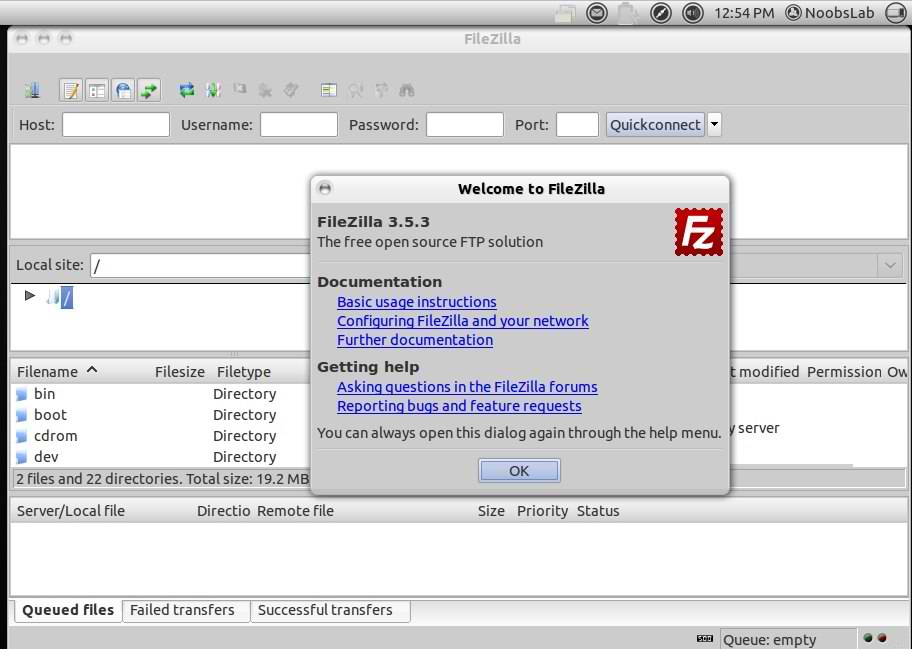Toggle the transfer queue display
The width and height of the screenshot is (912, 649).
pyautogui.click(x=149, y=90)
